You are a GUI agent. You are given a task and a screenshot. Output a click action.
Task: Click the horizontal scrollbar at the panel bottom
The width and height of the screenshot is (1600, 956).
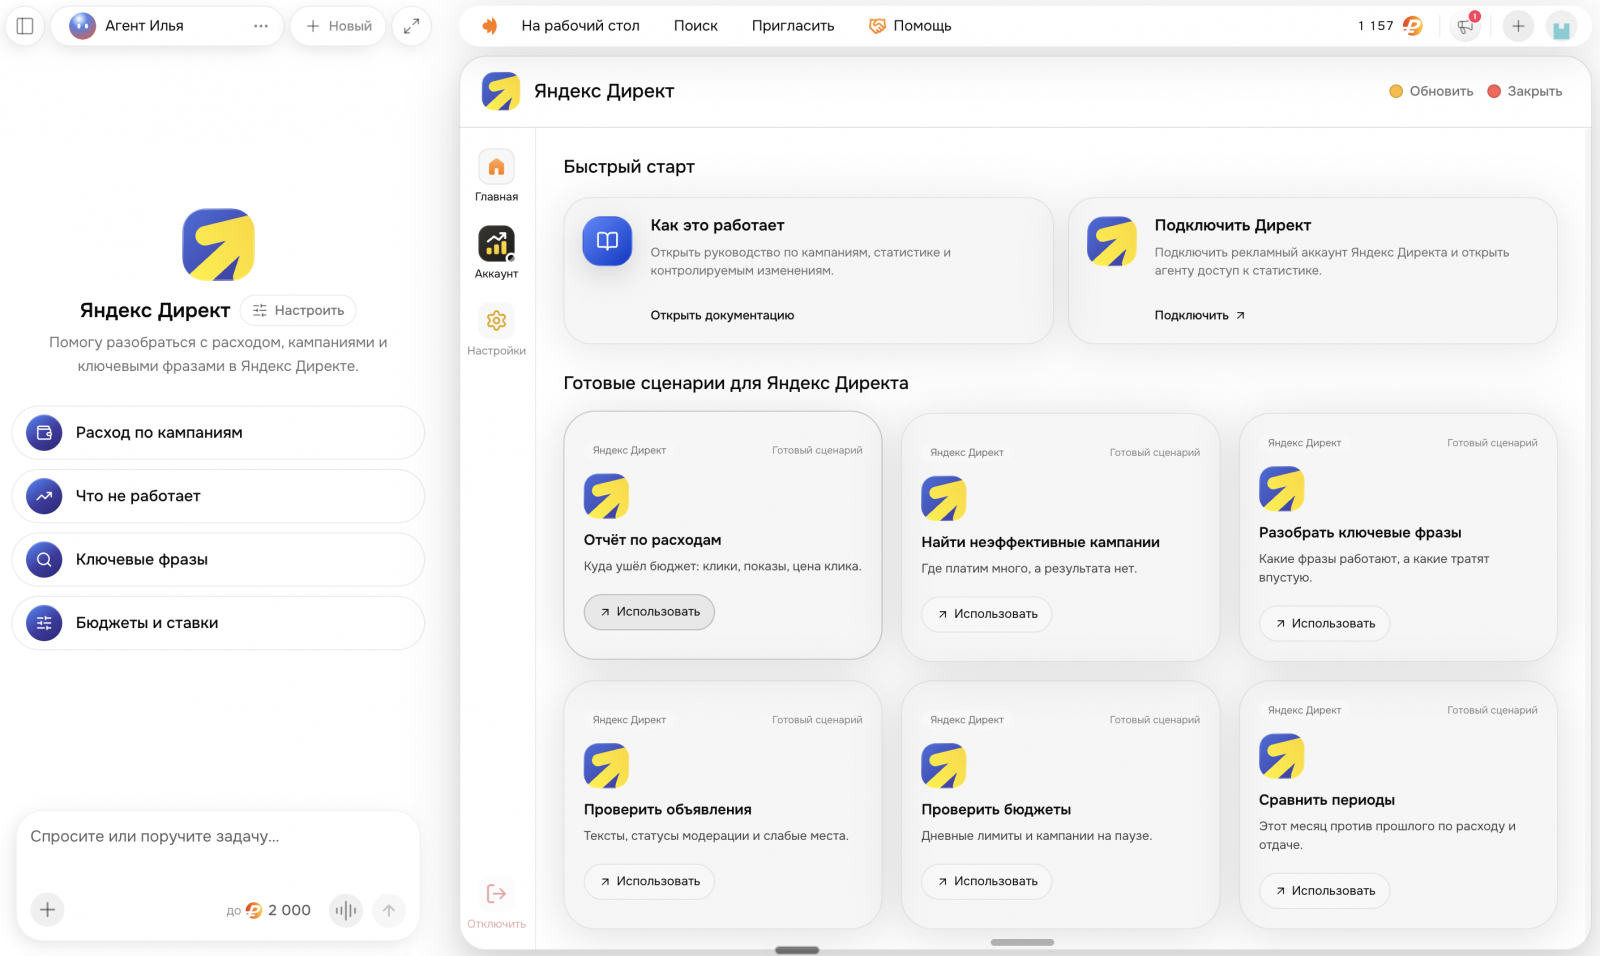[x=1022, y=942]
